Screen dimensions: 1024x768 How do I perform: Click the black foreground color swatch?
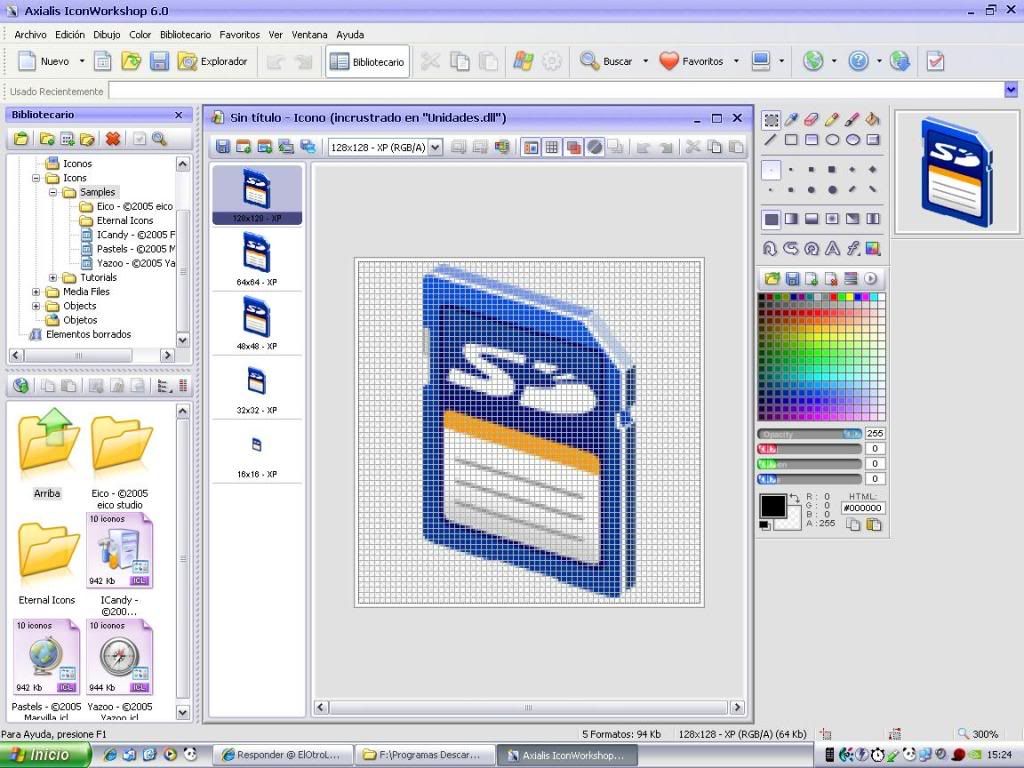(773, 506)
